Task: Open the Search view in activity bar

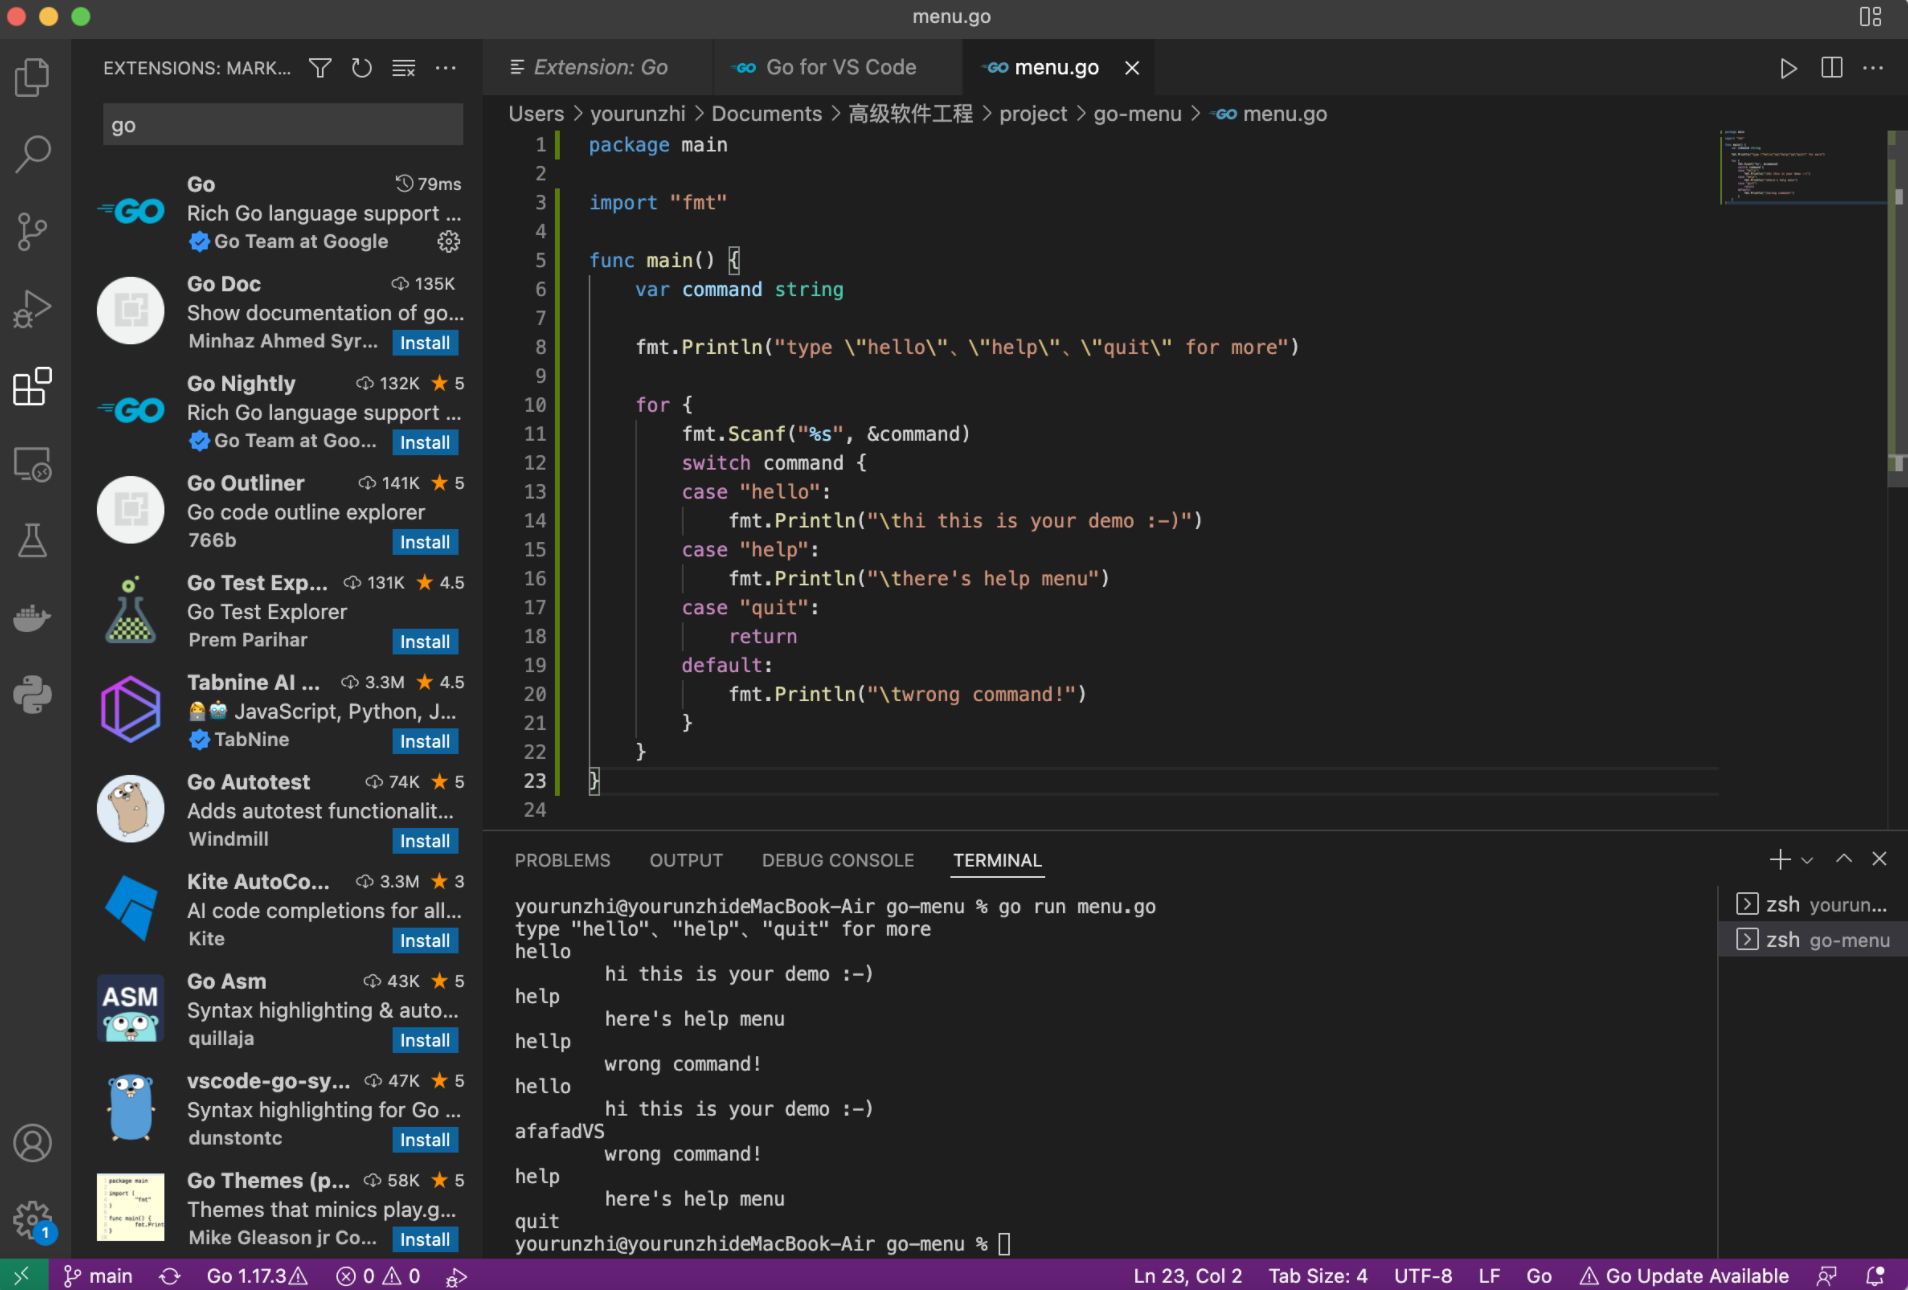Action: [33, 154]
